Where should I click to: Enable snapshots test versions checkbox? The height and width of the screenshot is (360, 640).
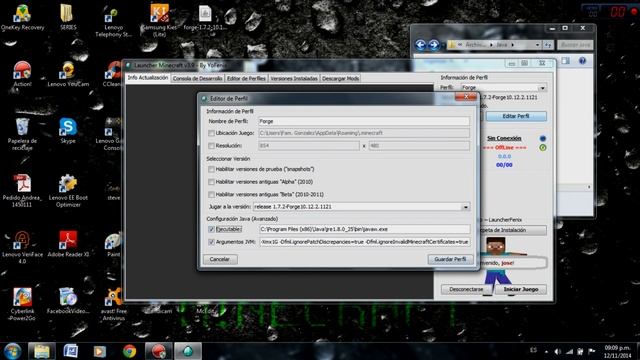pos(211,169)
